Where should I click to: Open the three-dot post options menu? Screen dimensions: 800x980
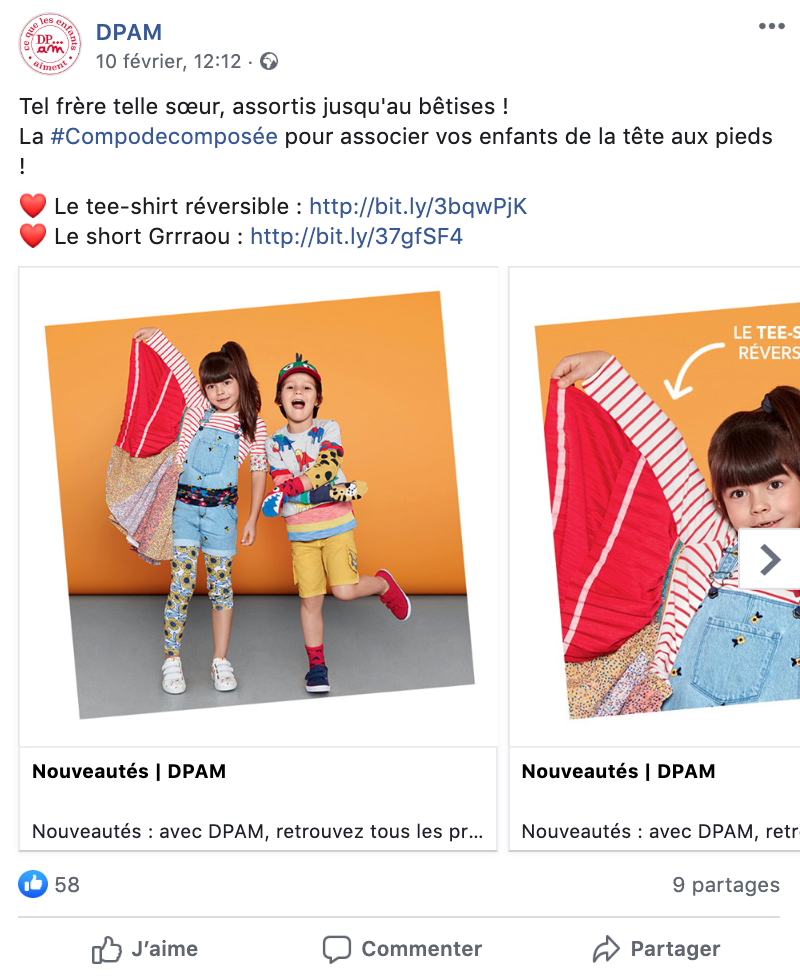point(771,26)
